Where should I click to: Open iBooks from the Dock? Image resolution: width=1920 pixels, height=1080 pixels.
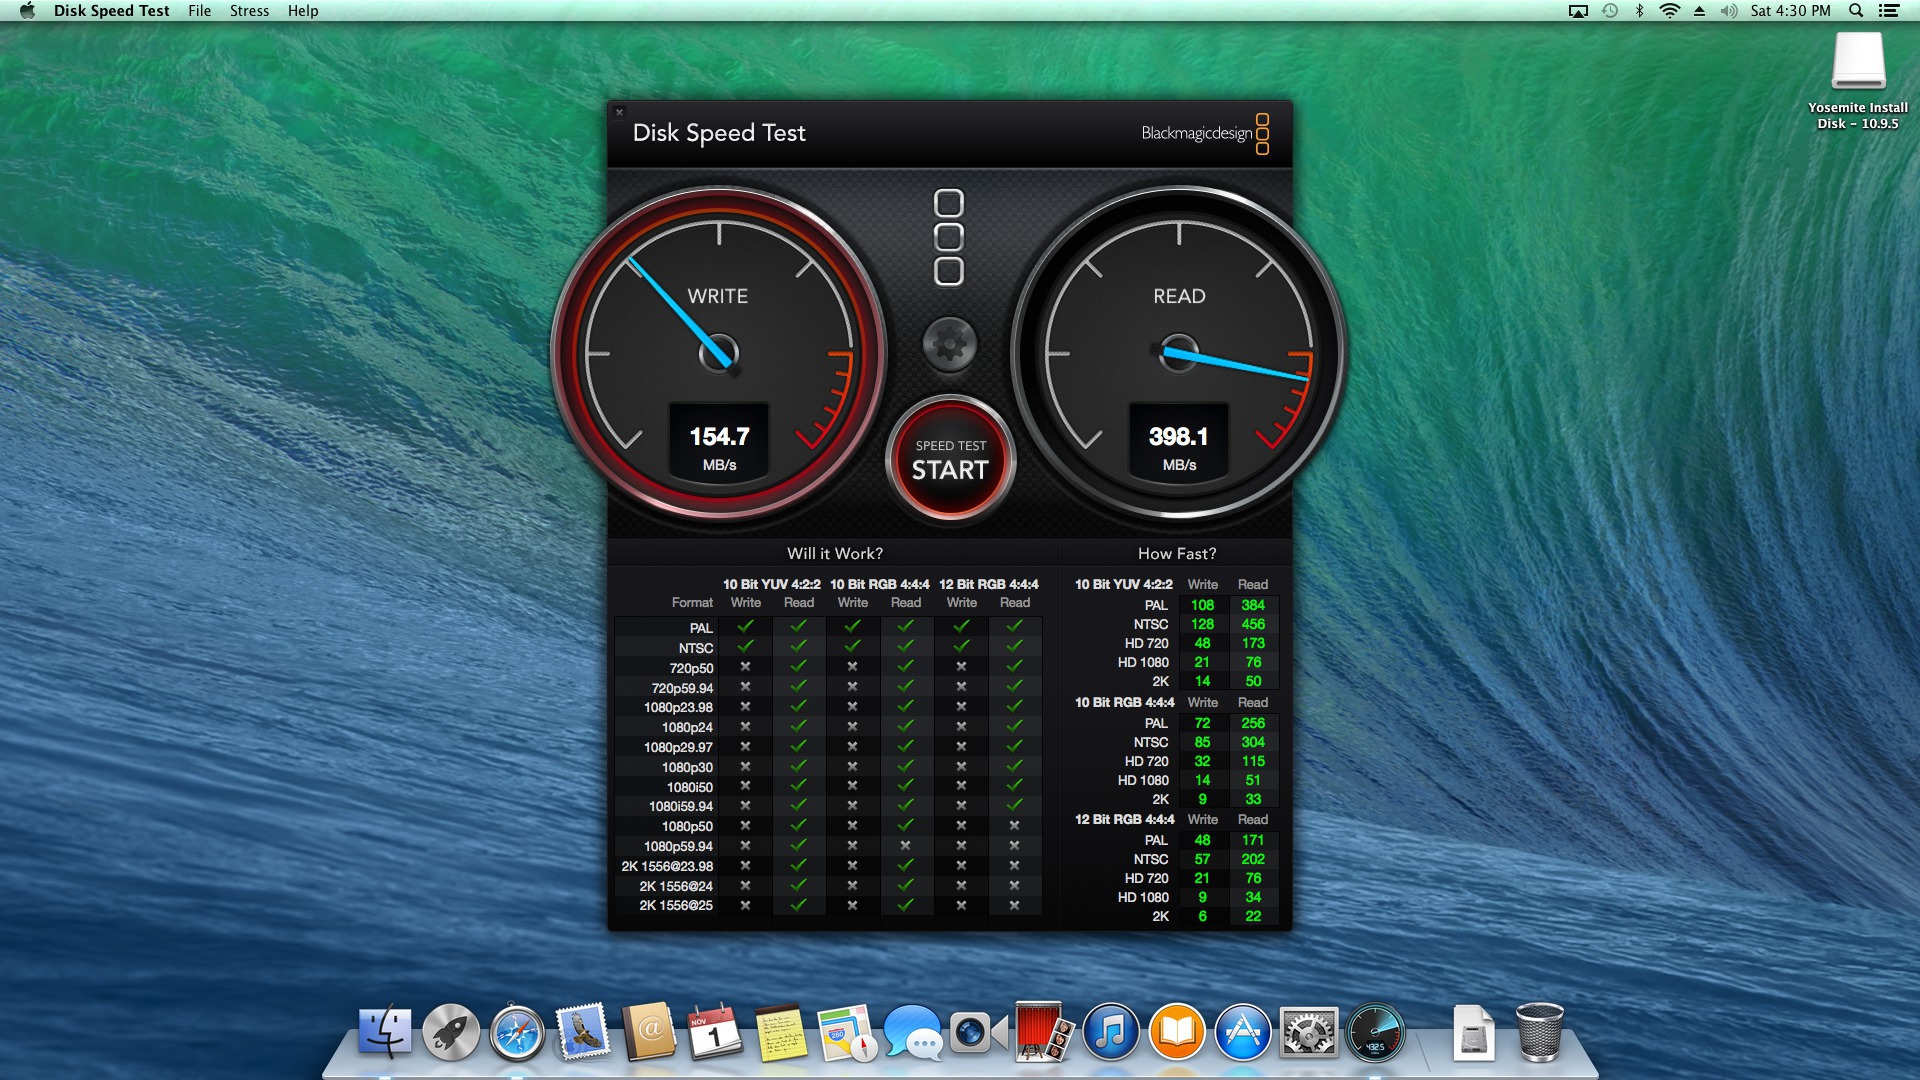1176,1032
